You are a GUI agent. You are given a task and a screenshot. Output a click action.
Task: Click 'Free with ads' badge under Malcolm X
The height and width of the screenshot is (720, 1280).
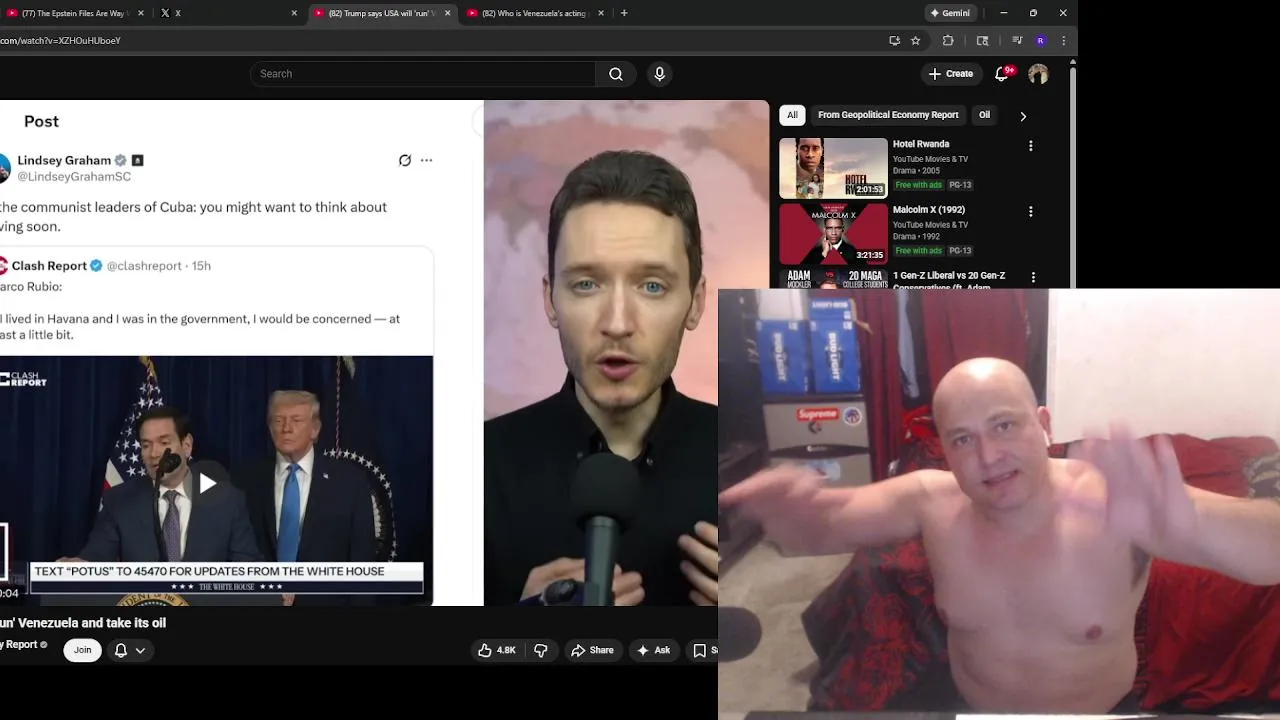pyautogui.click(x=918, y=251)
